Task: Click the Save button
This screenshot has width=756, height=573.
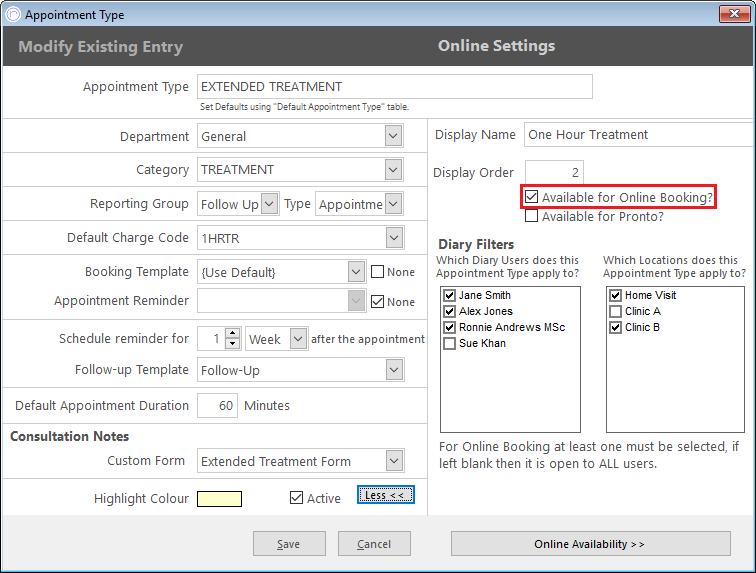Action: tap(289, 544)
